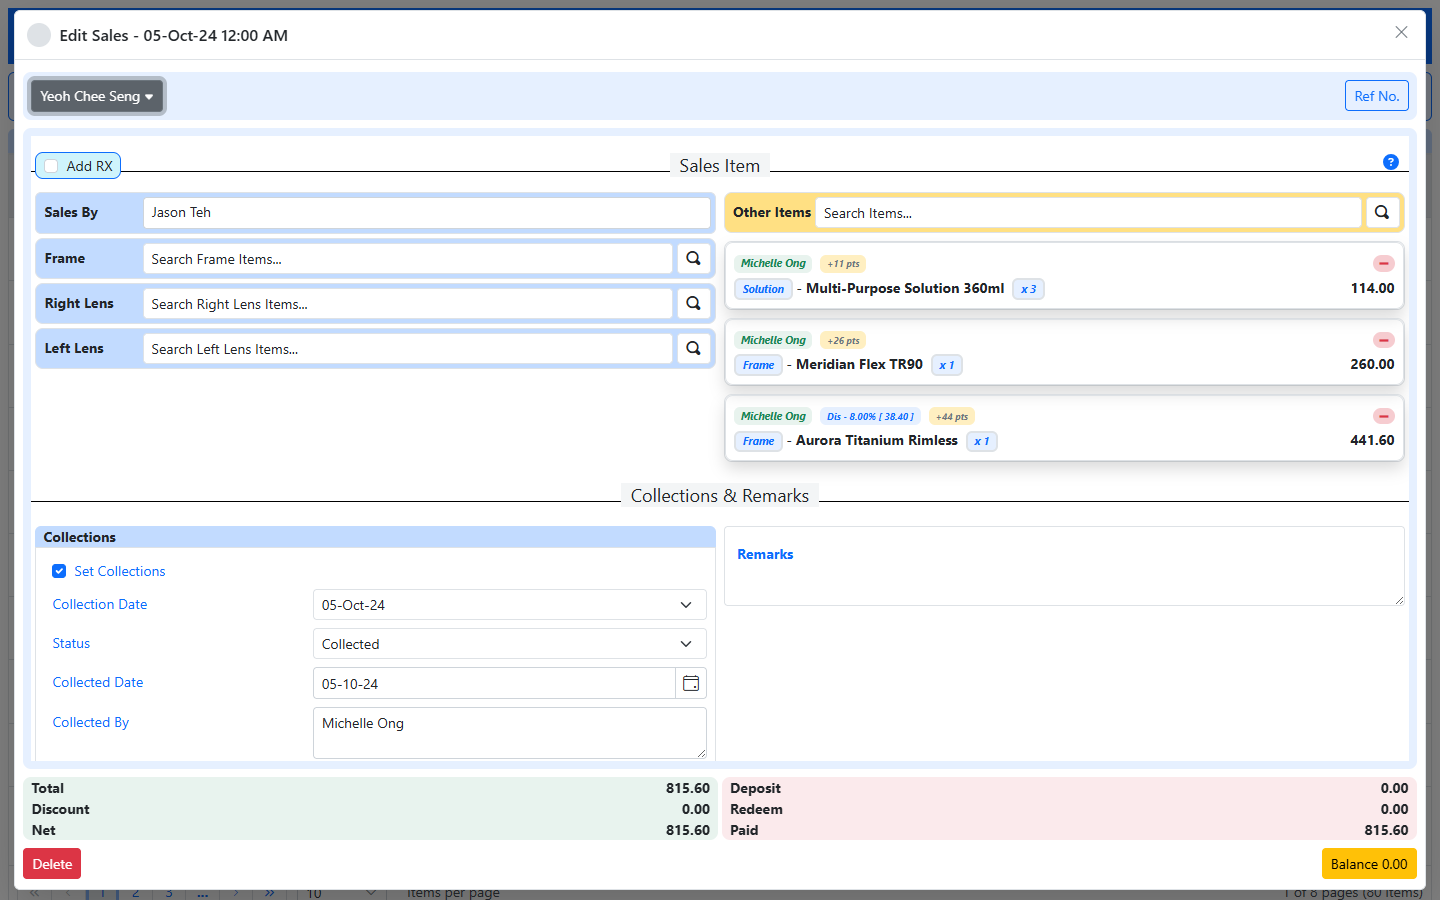
Task: Click the Right Lens search magnifier icon
Action: coord(693,303)
